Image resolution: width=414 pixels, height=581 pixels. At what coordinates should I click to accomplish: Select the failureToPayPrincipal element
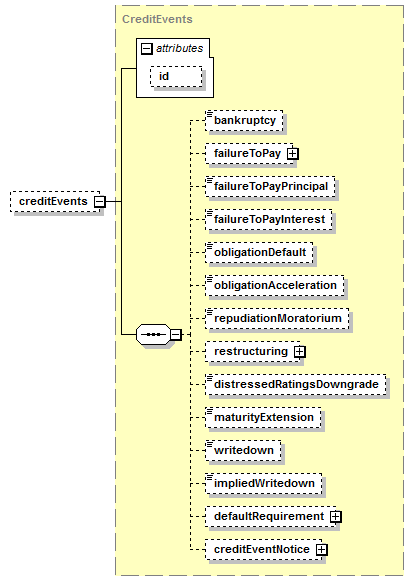point(270,186)
